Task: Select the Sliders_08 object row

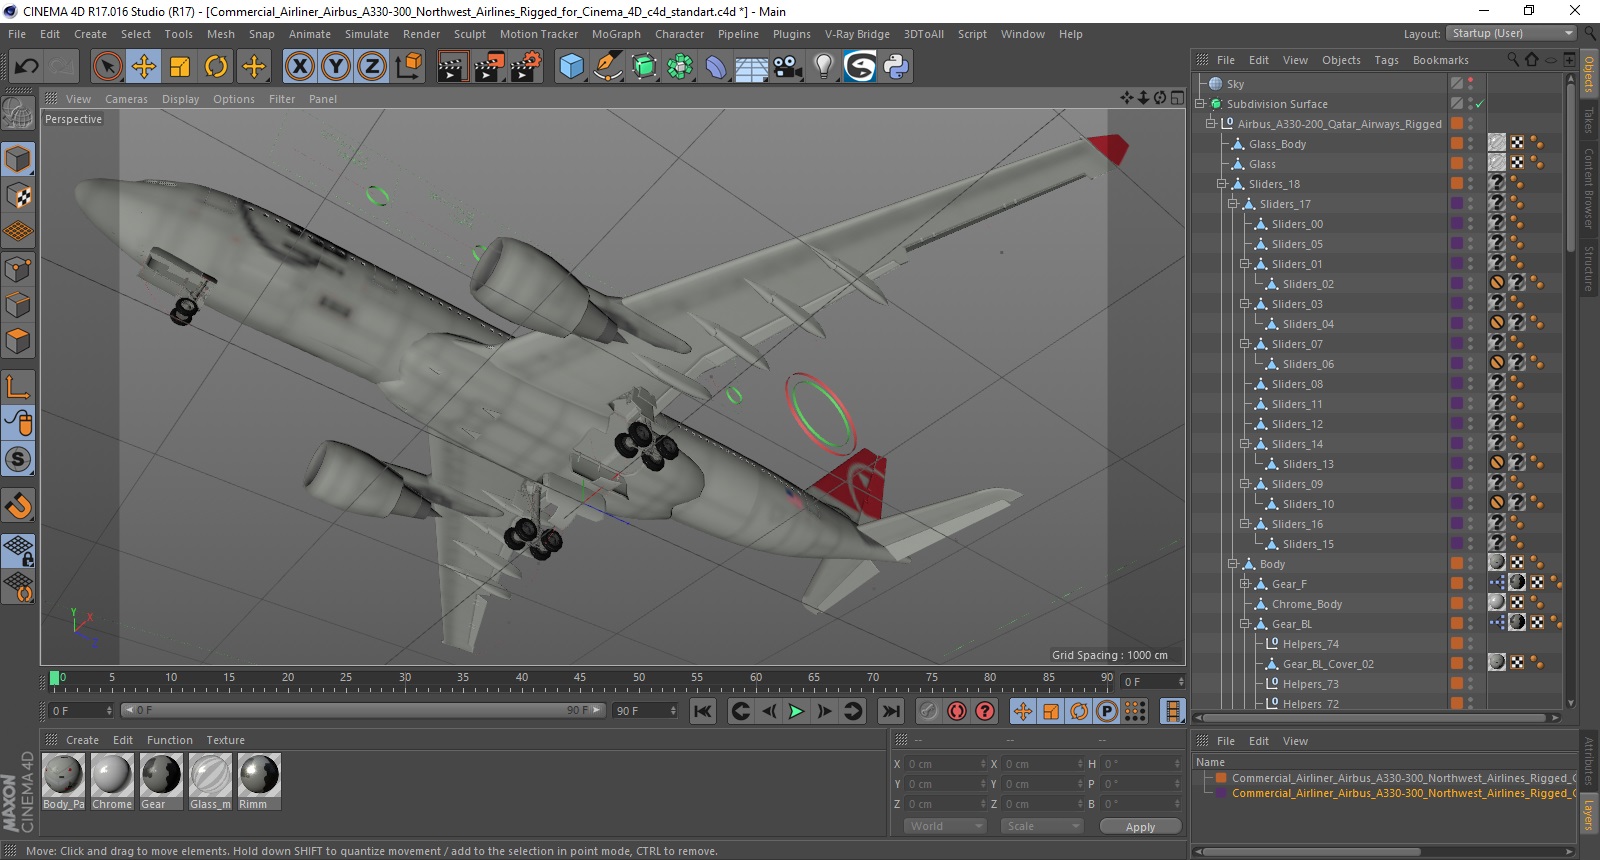Action: [x=1297, y=384]
